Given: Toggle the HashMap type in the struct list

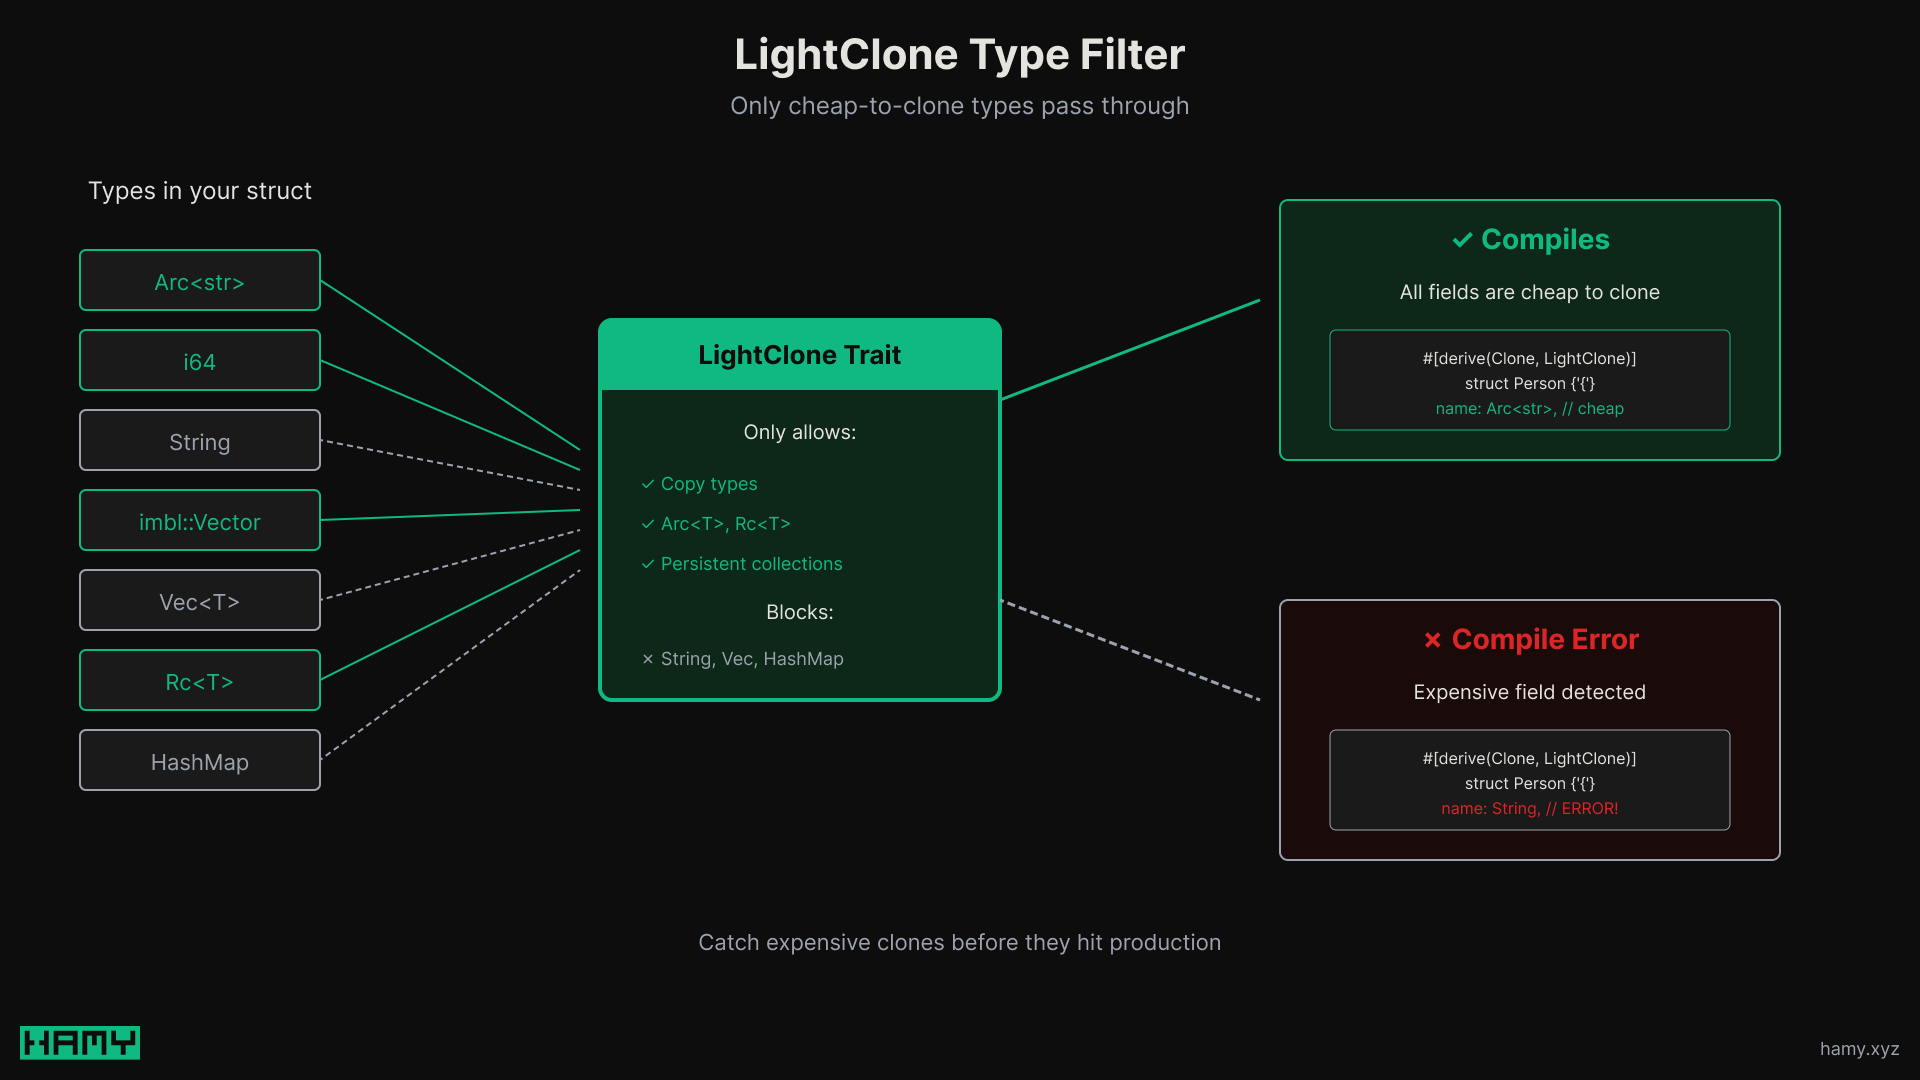Looking at the screenshot, I should [x=199, y=761].
